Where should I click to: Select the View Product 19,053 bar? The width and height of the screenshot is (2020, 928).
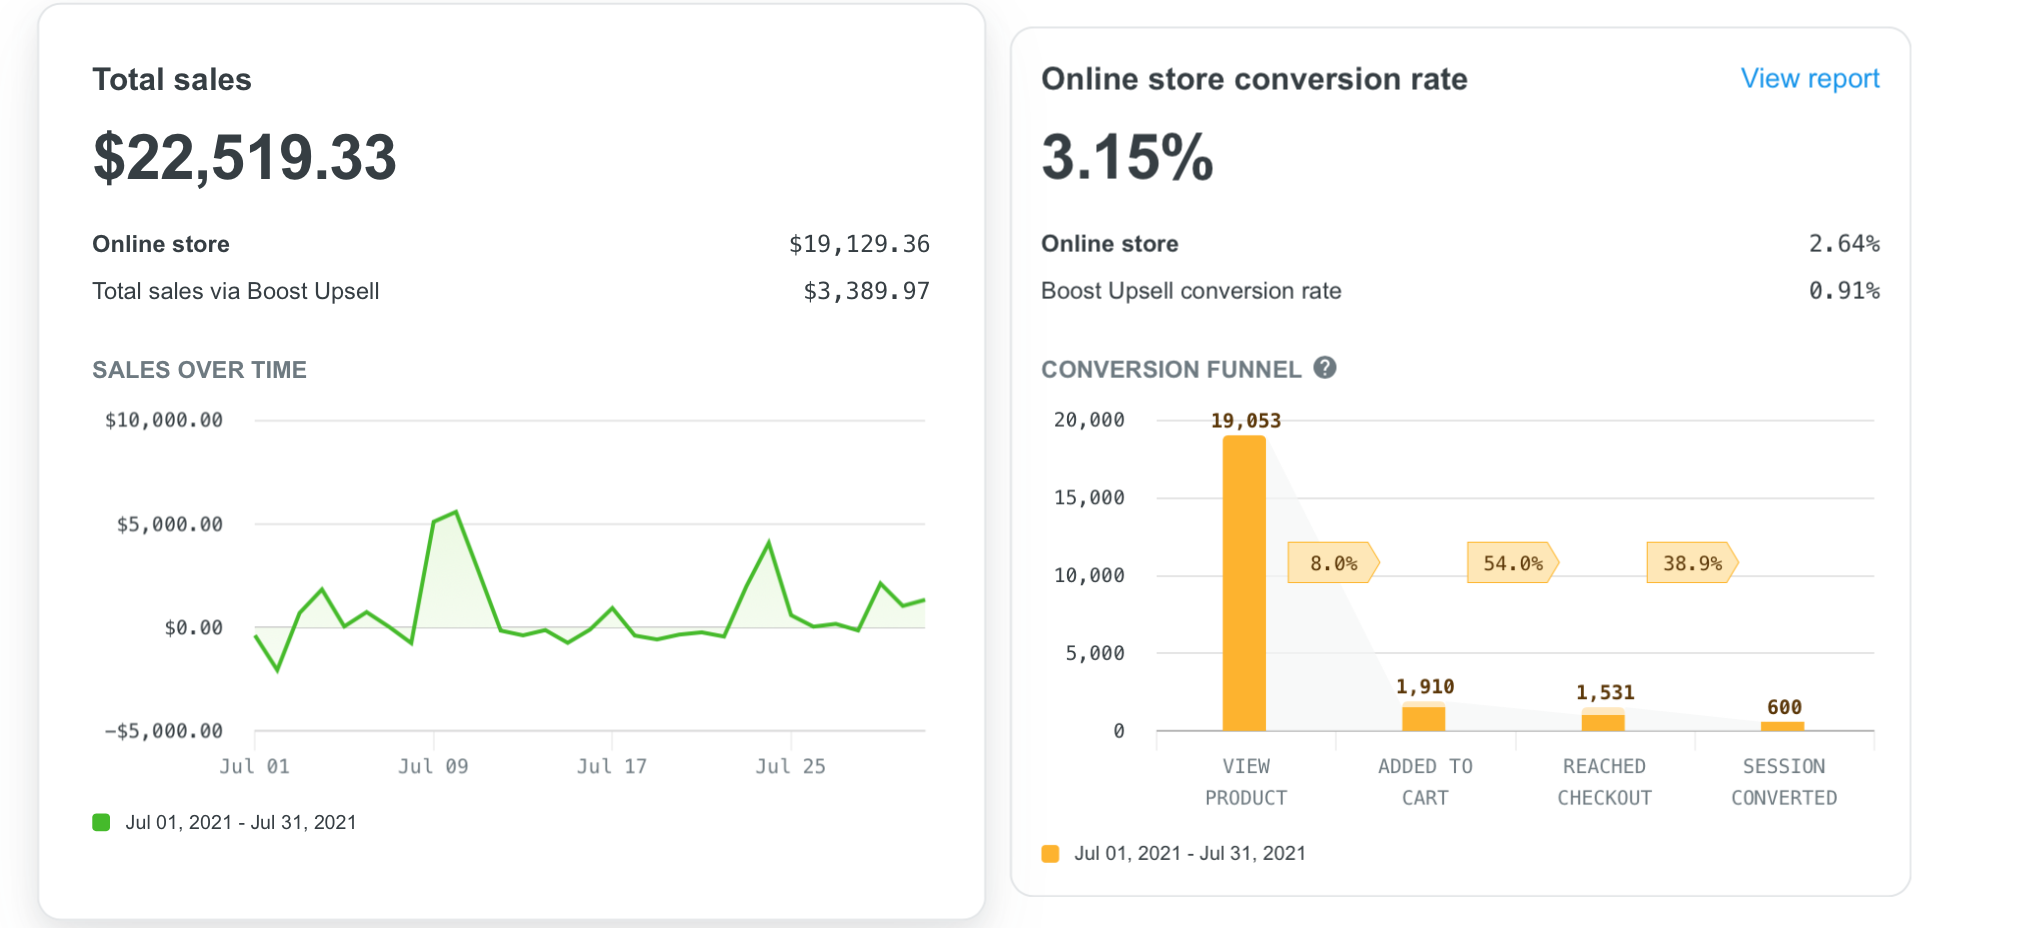pyautogui.click(x=1244, y=583)
